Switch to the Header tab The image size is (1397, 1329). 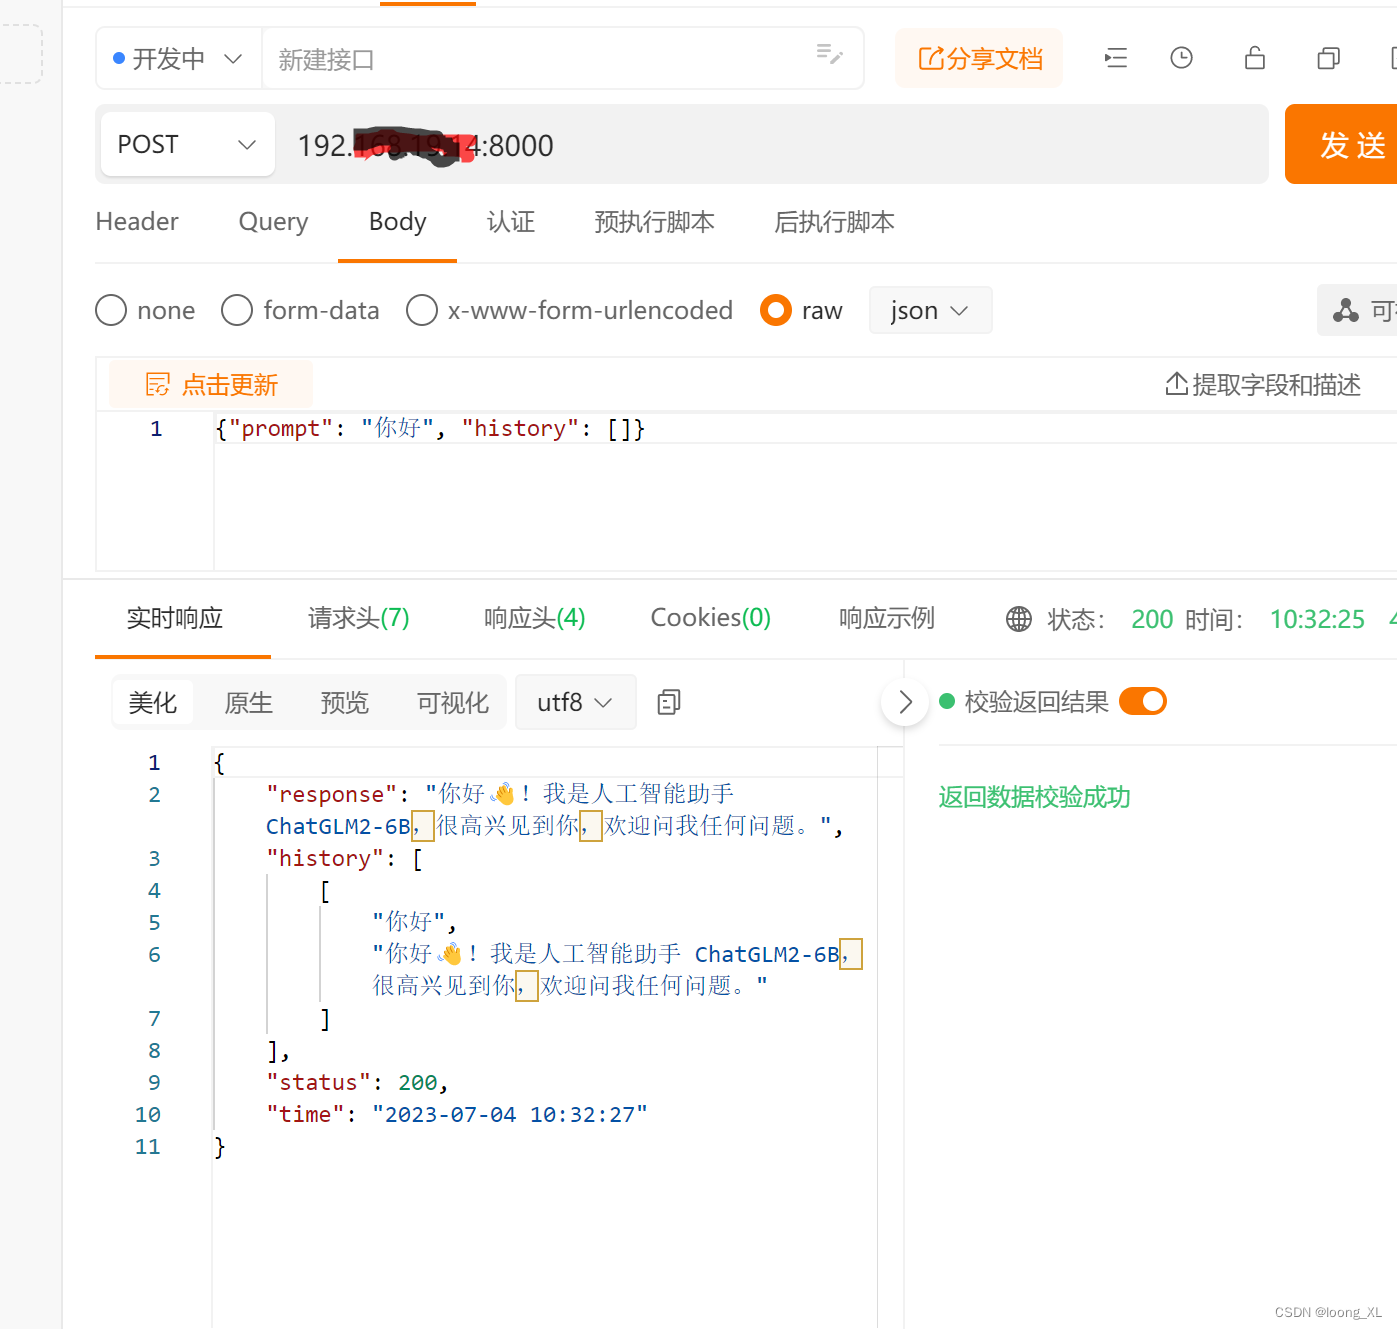pos(137,221)
